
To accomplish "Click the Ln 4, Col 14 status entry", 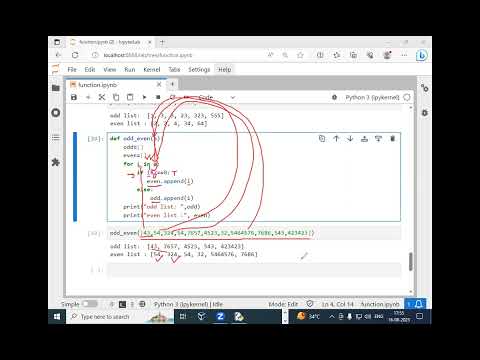I will (x=337, y=304).
